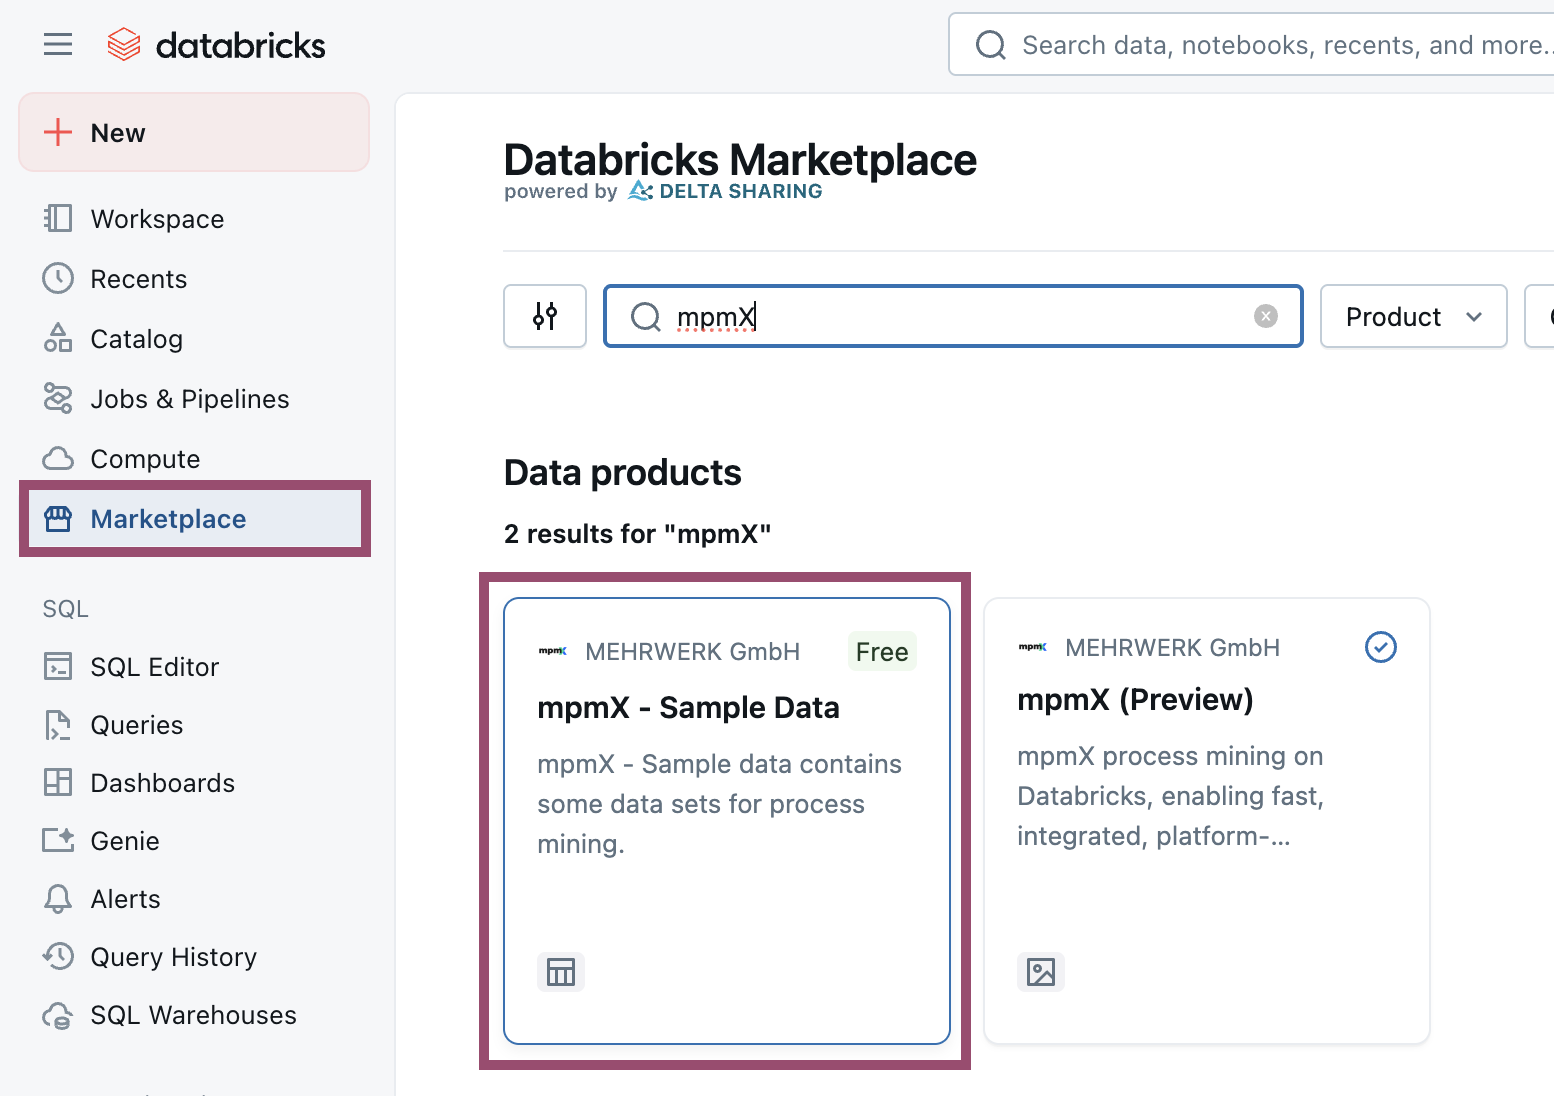Click the New button
Viewport: 1554px width, 1096px height.
194,132
